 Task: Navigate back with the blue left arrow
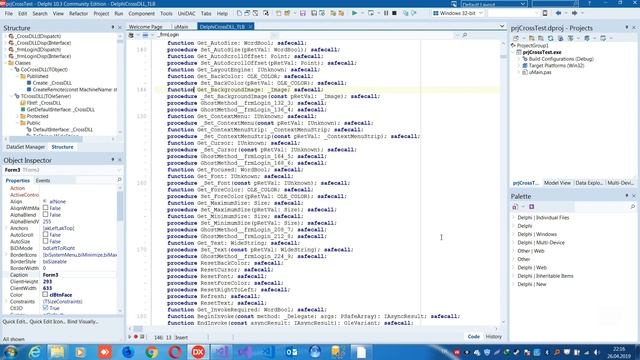[x=558, y=13]
